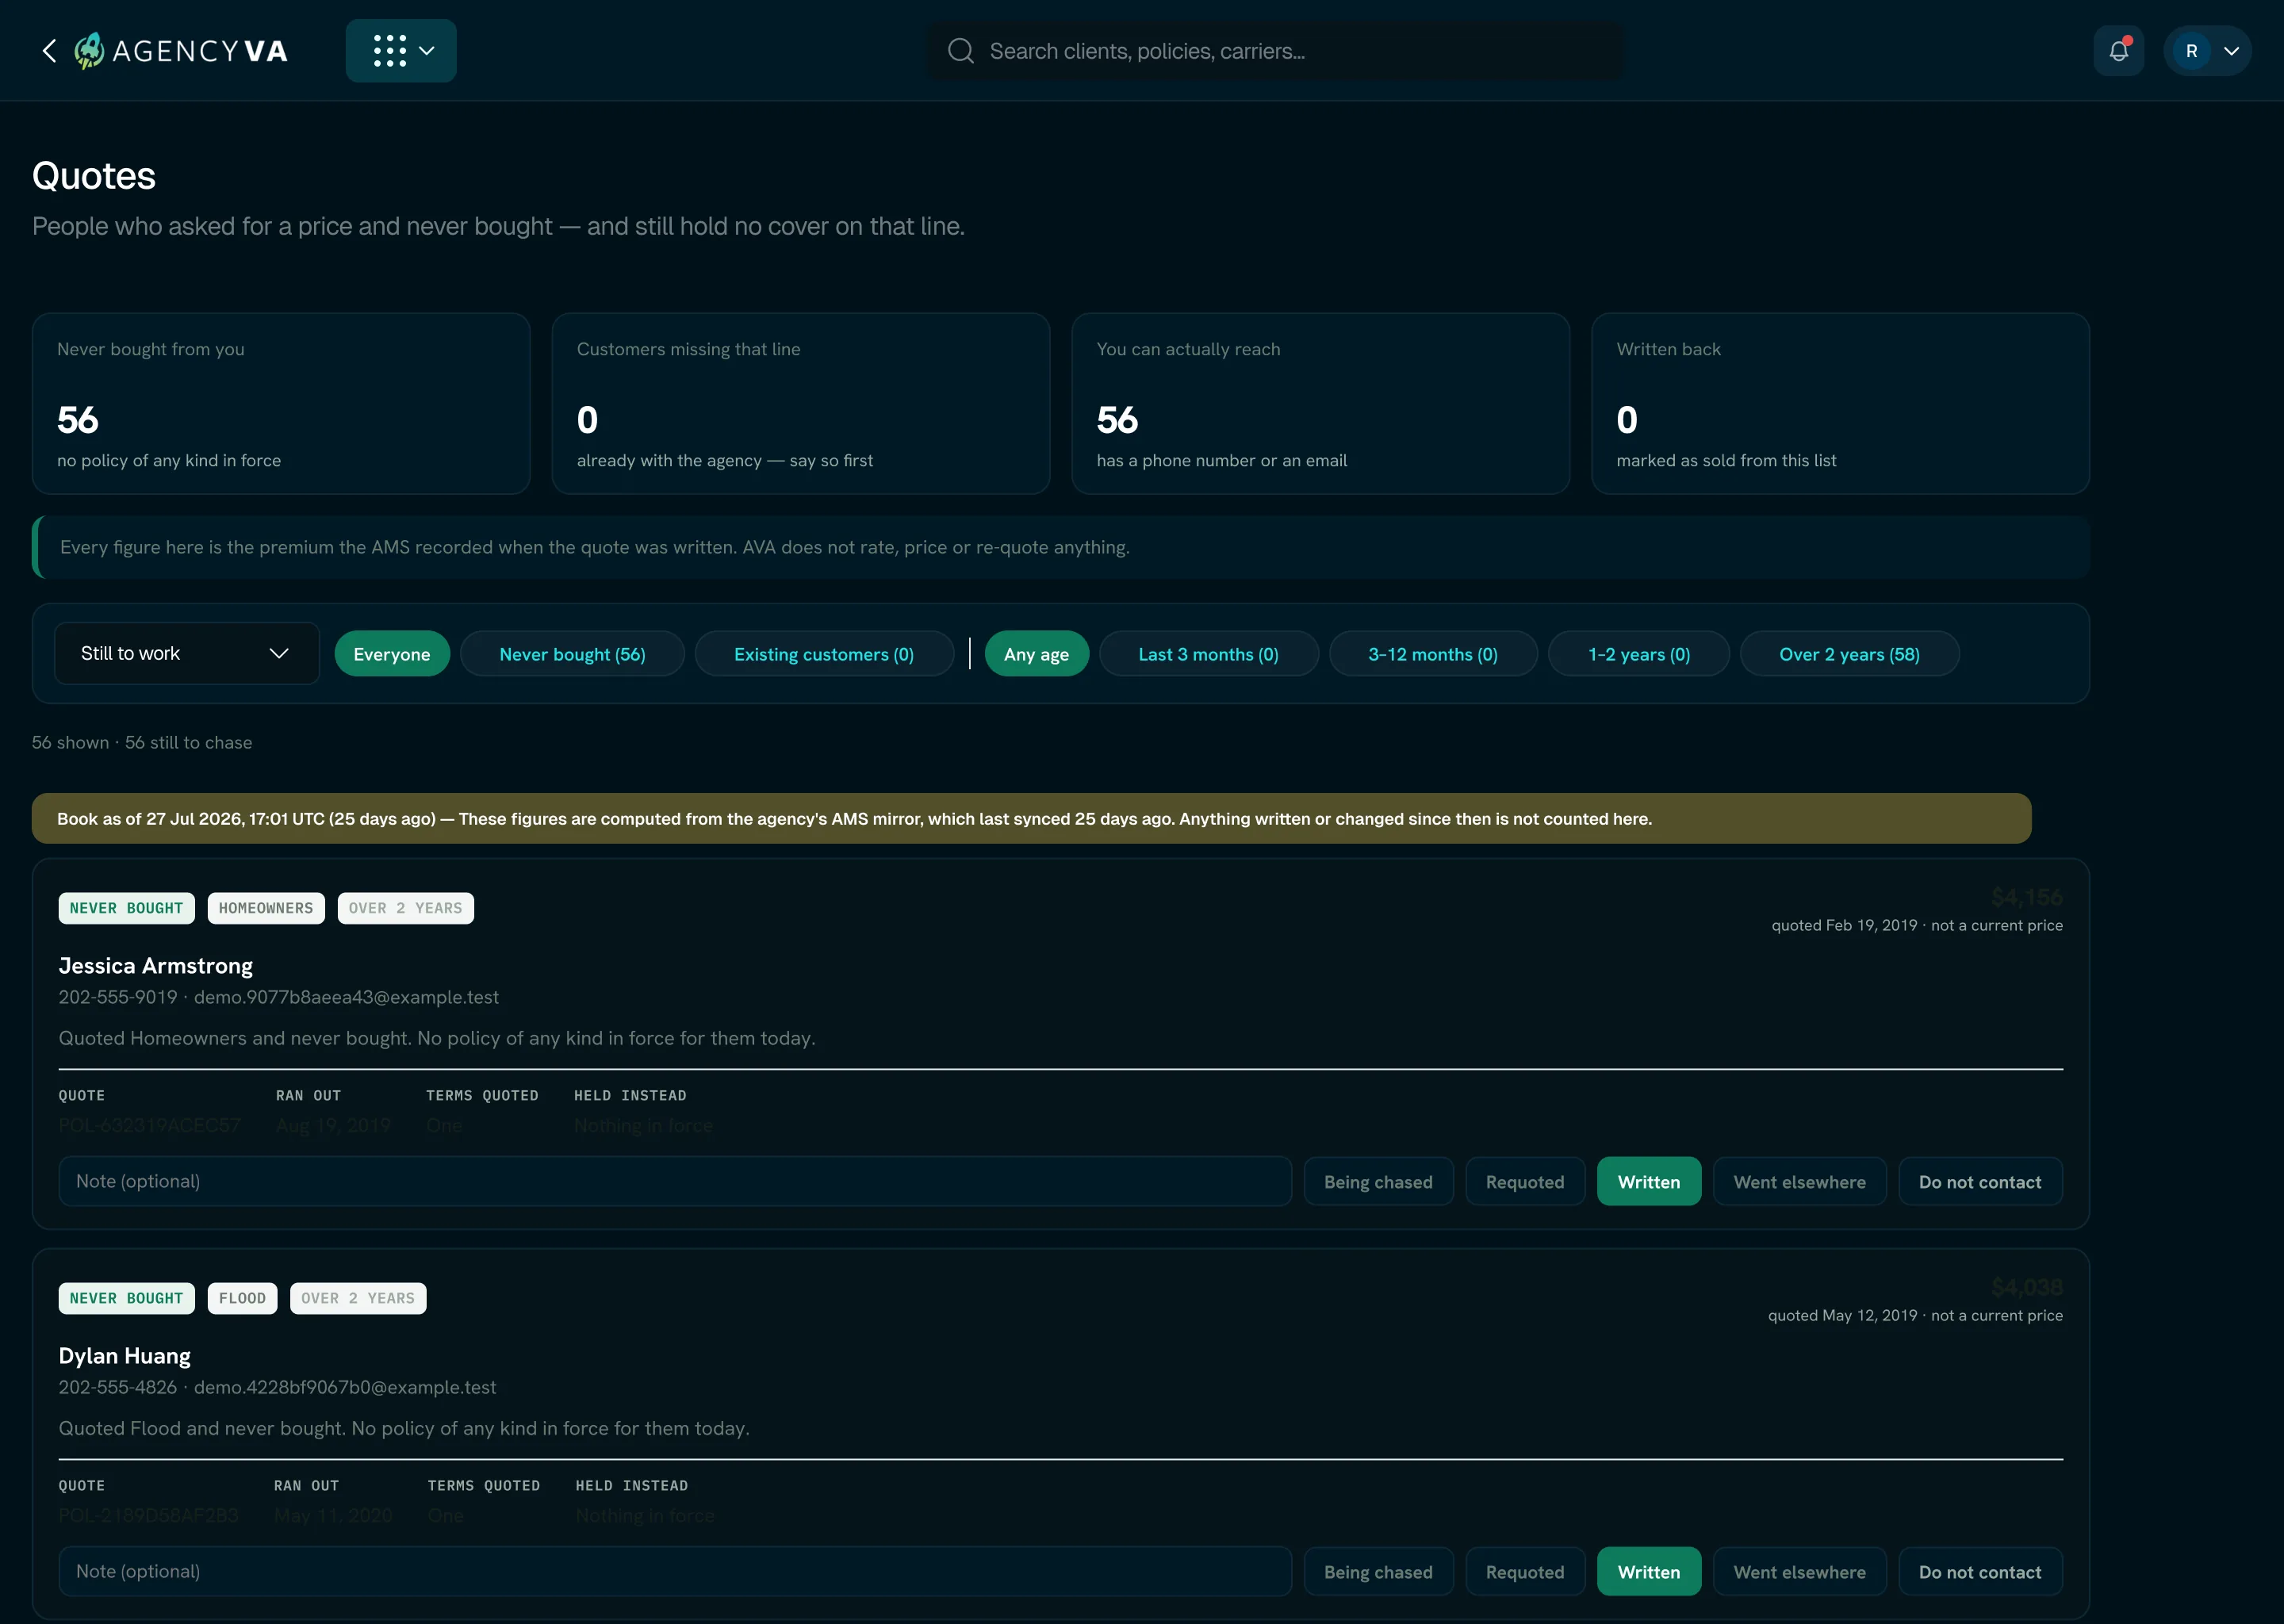This screenshot has width=2284, height=1624.
Task: Mark Jessica Armstrong as Went elsewhere
Action: pyautogui.click(x=1799, y=1181)
